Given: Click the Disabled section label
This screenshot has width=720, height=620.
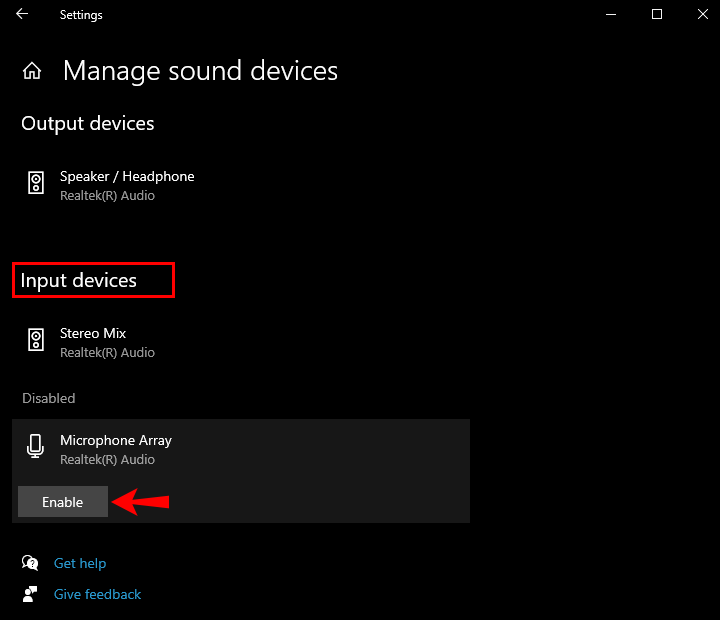Looking at the screenshot, I should [x=49, y=398].
